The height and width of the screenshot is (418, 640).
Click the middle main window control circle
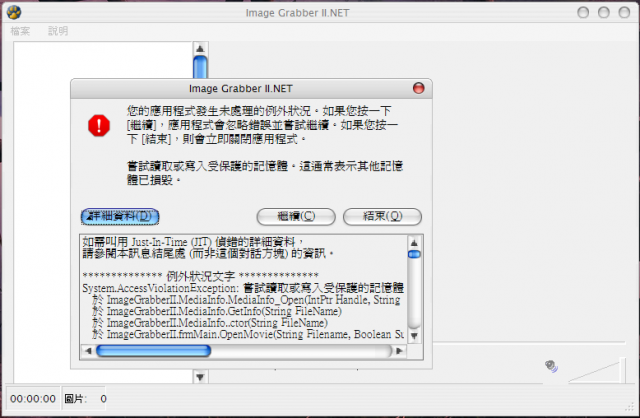pos(604,13)
